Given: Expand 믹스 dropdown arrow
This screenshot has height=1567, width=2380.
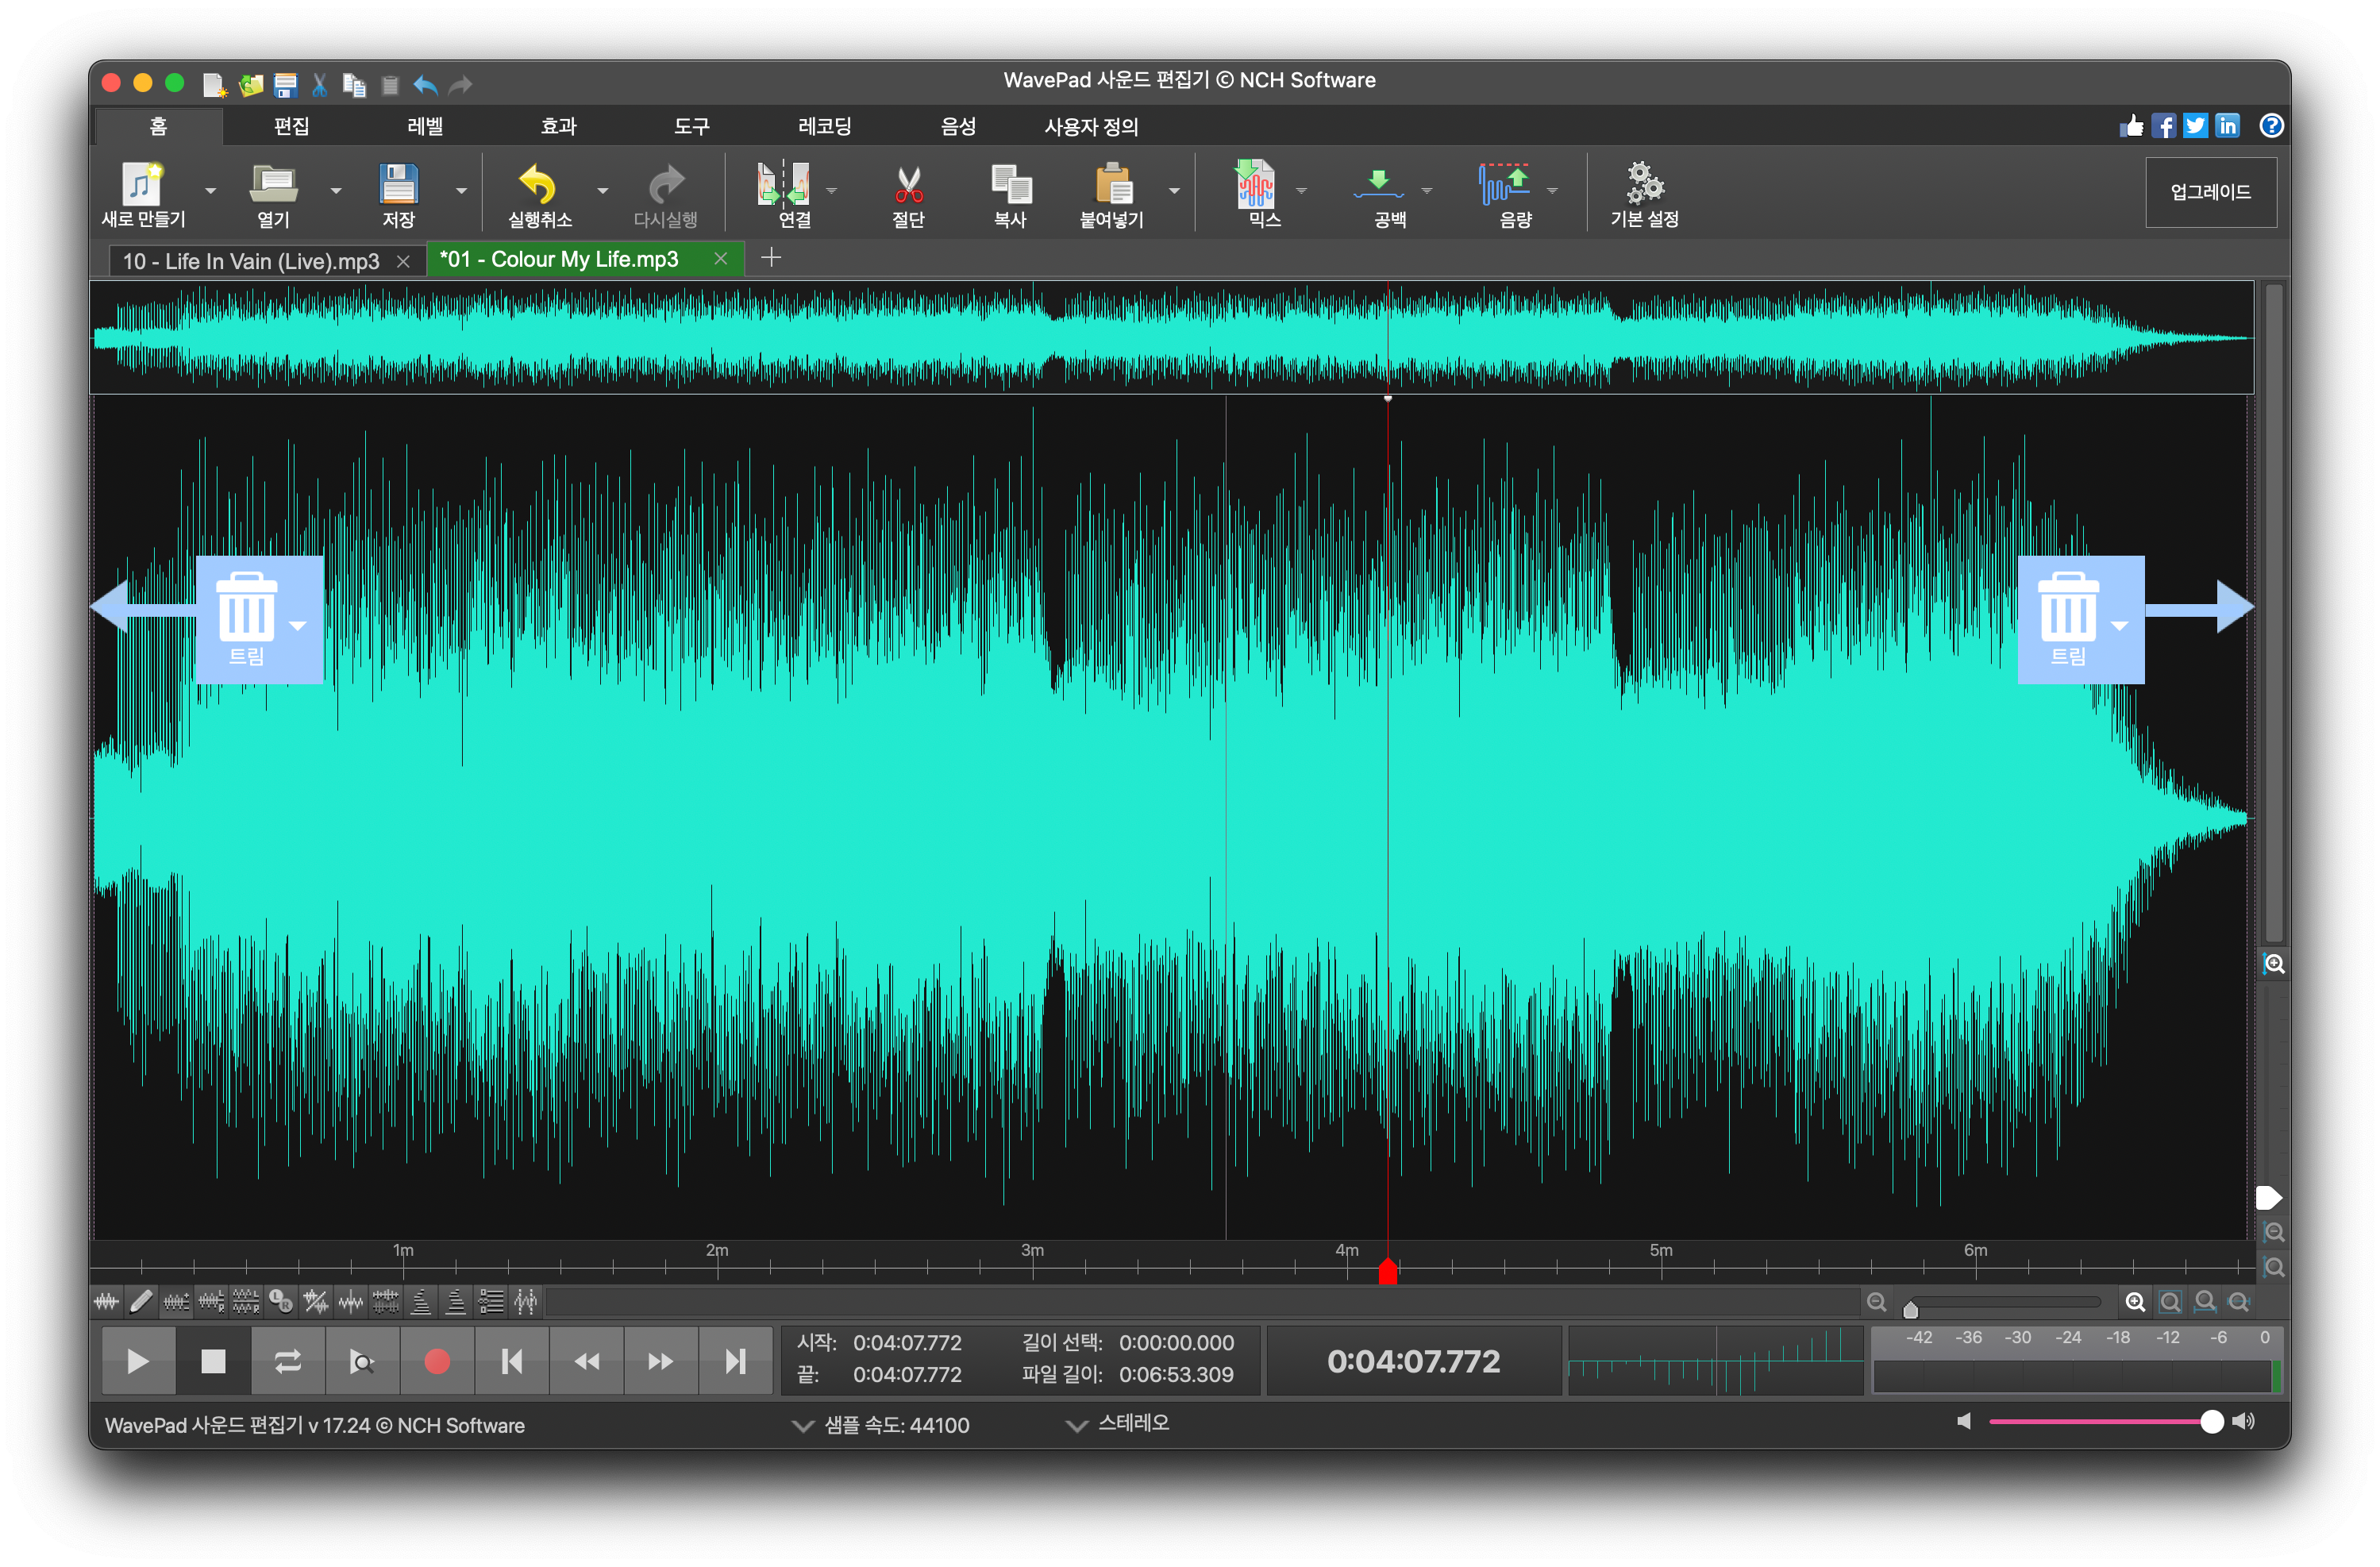Looking at the screenshot, I should click(x=1301, y=190).
